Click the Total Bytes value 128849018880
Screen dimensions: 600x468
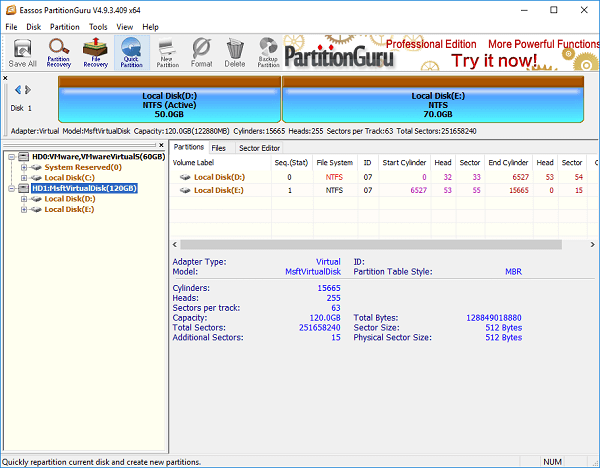tap(494, 318)
